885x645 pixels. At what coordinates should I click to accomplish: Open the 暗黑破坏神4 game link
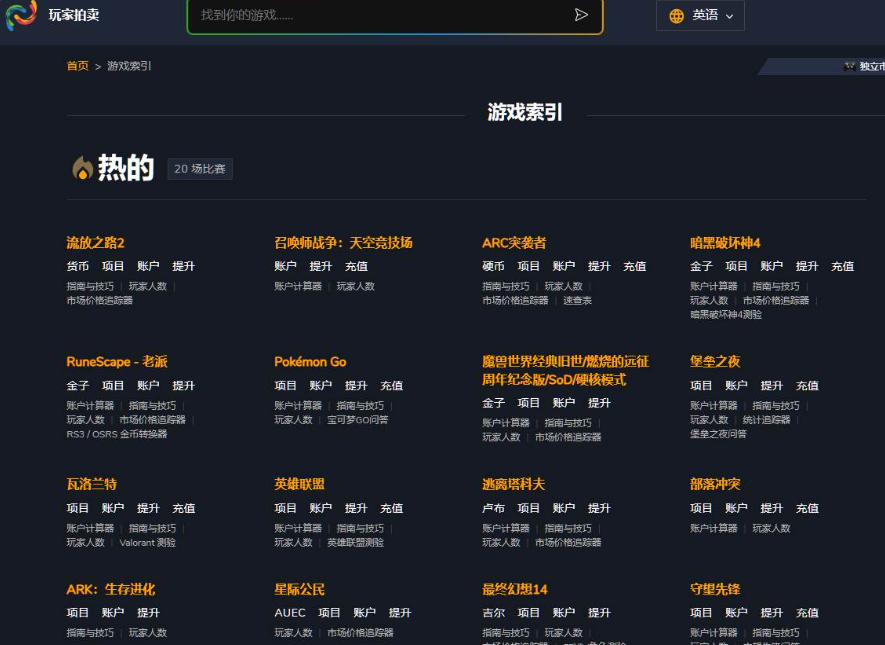click(725, 243)
